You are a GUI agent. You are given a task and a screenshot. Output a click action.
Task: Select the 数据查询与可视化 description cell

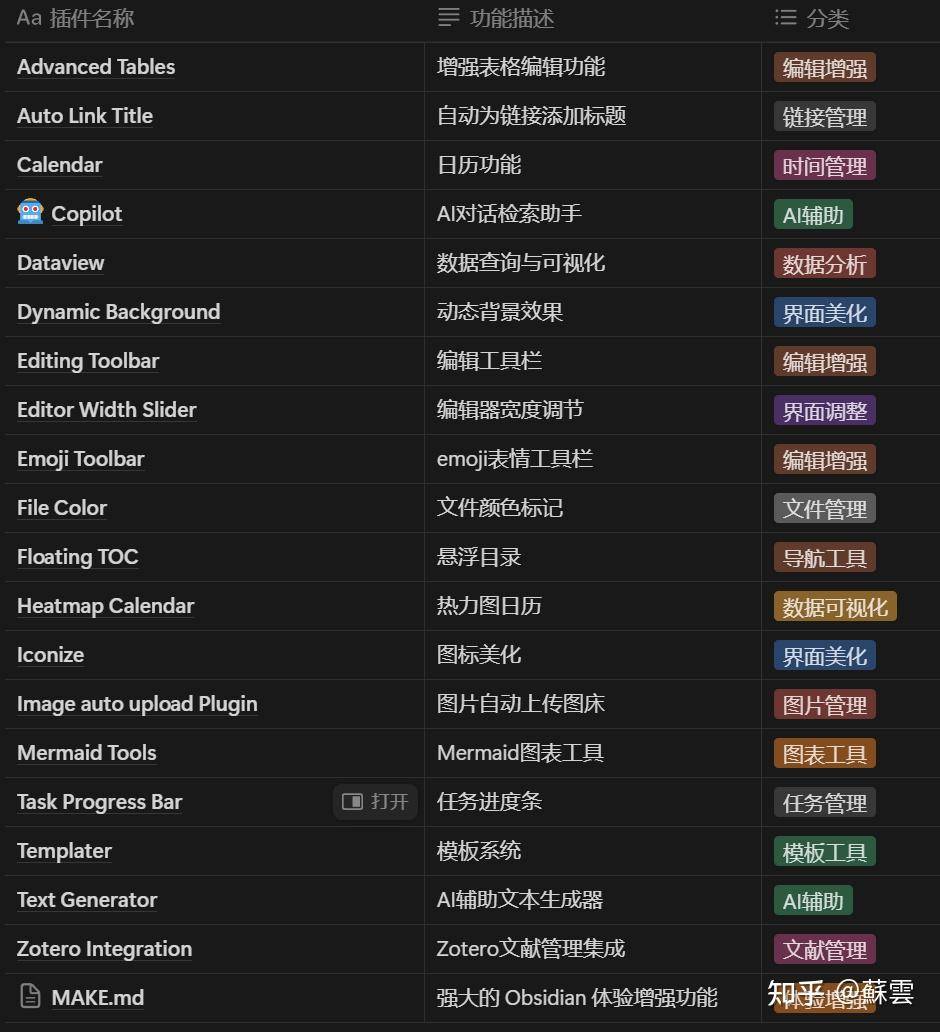(592, 263)
